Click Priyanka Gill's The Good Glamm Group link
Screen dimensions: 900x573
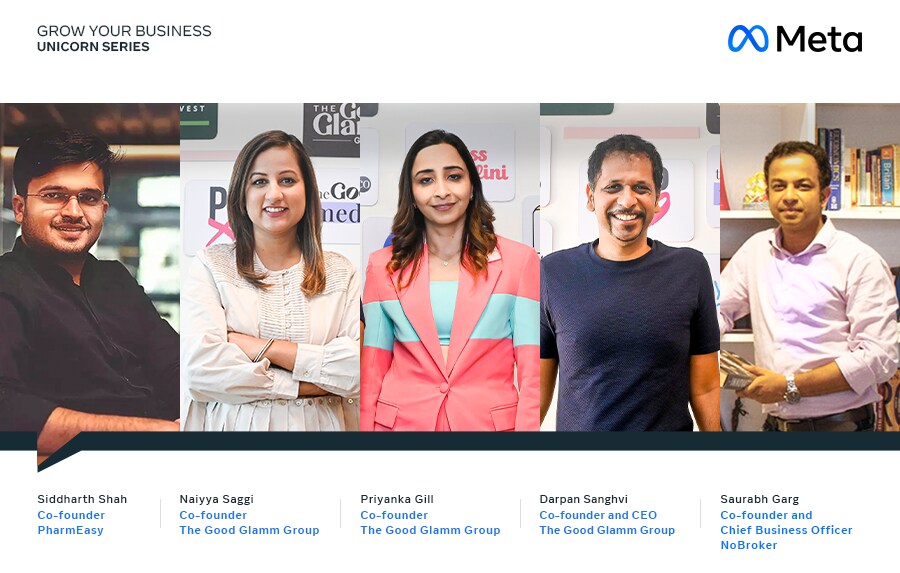[430, 530]
